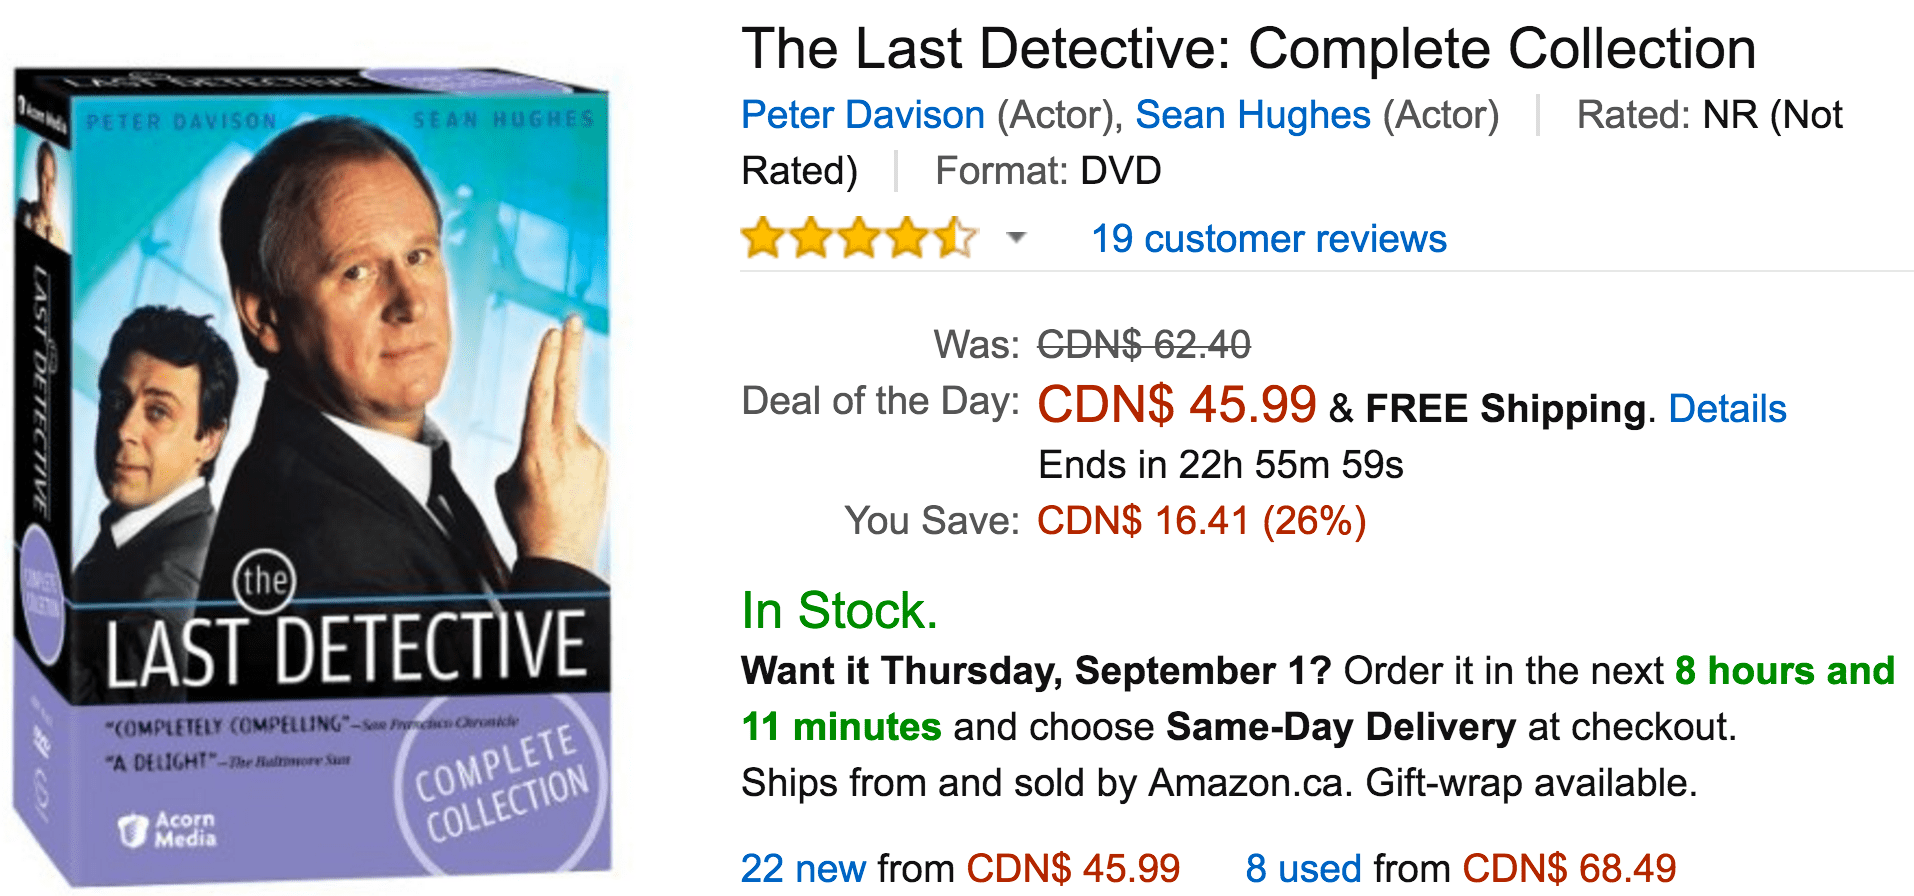Click the In Stock availability text
Screen dimensions: 1914x896
click(x=839, y=610)
